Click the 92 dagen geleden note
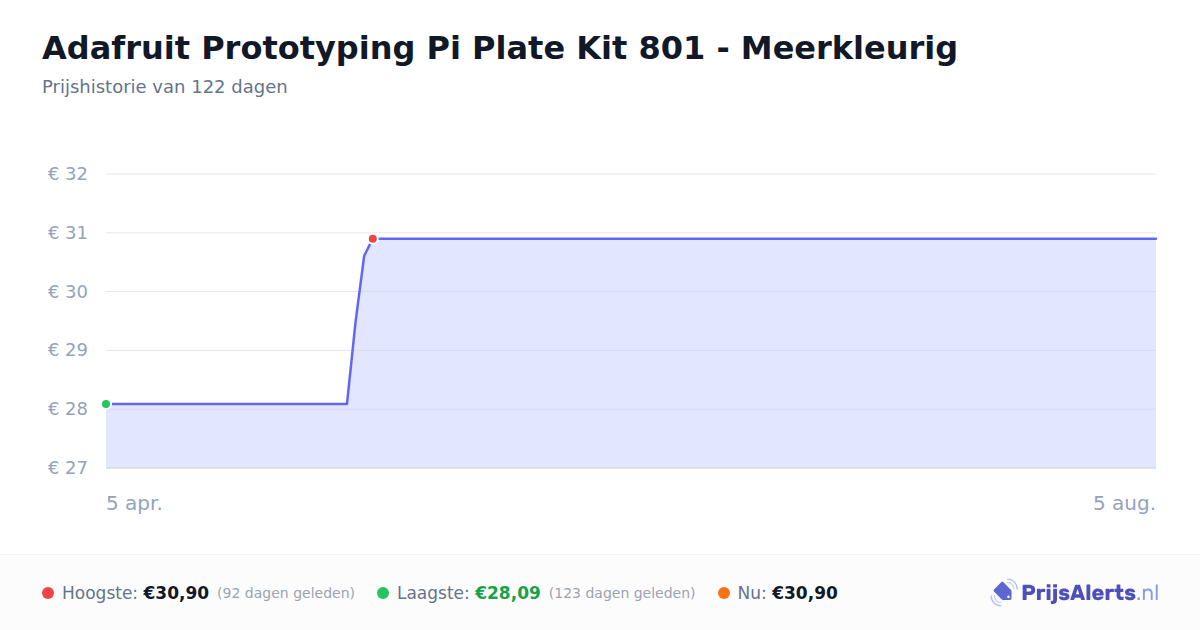 [x=286, y=593]
